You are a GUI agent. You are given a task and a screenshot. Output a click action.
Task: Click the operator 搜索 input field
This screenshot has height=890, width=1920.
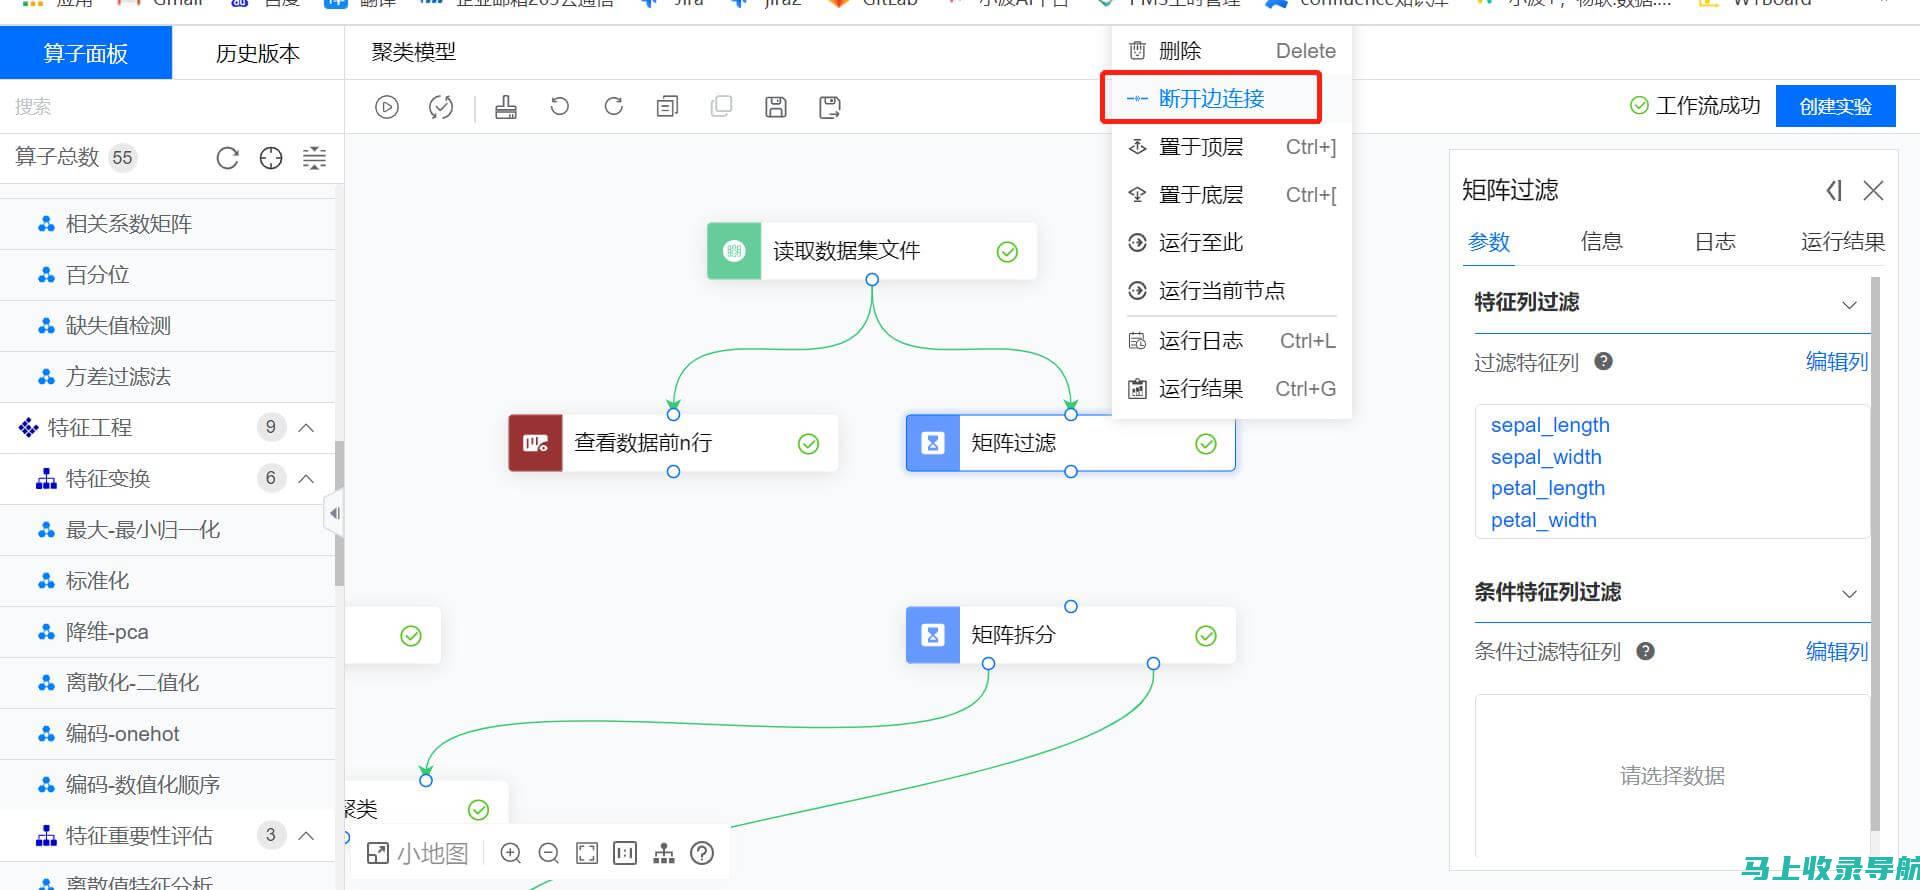coord(172,106)
